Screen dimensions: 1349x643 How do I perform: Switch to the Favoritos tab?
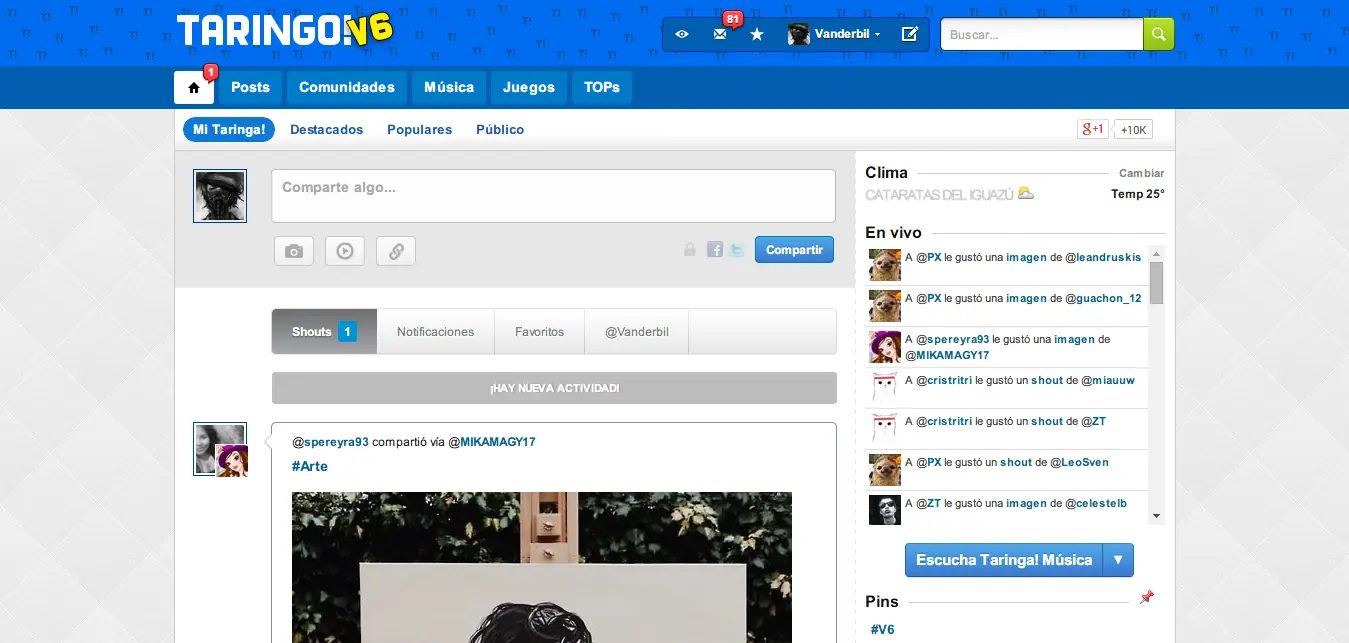[x=539, y=331]
